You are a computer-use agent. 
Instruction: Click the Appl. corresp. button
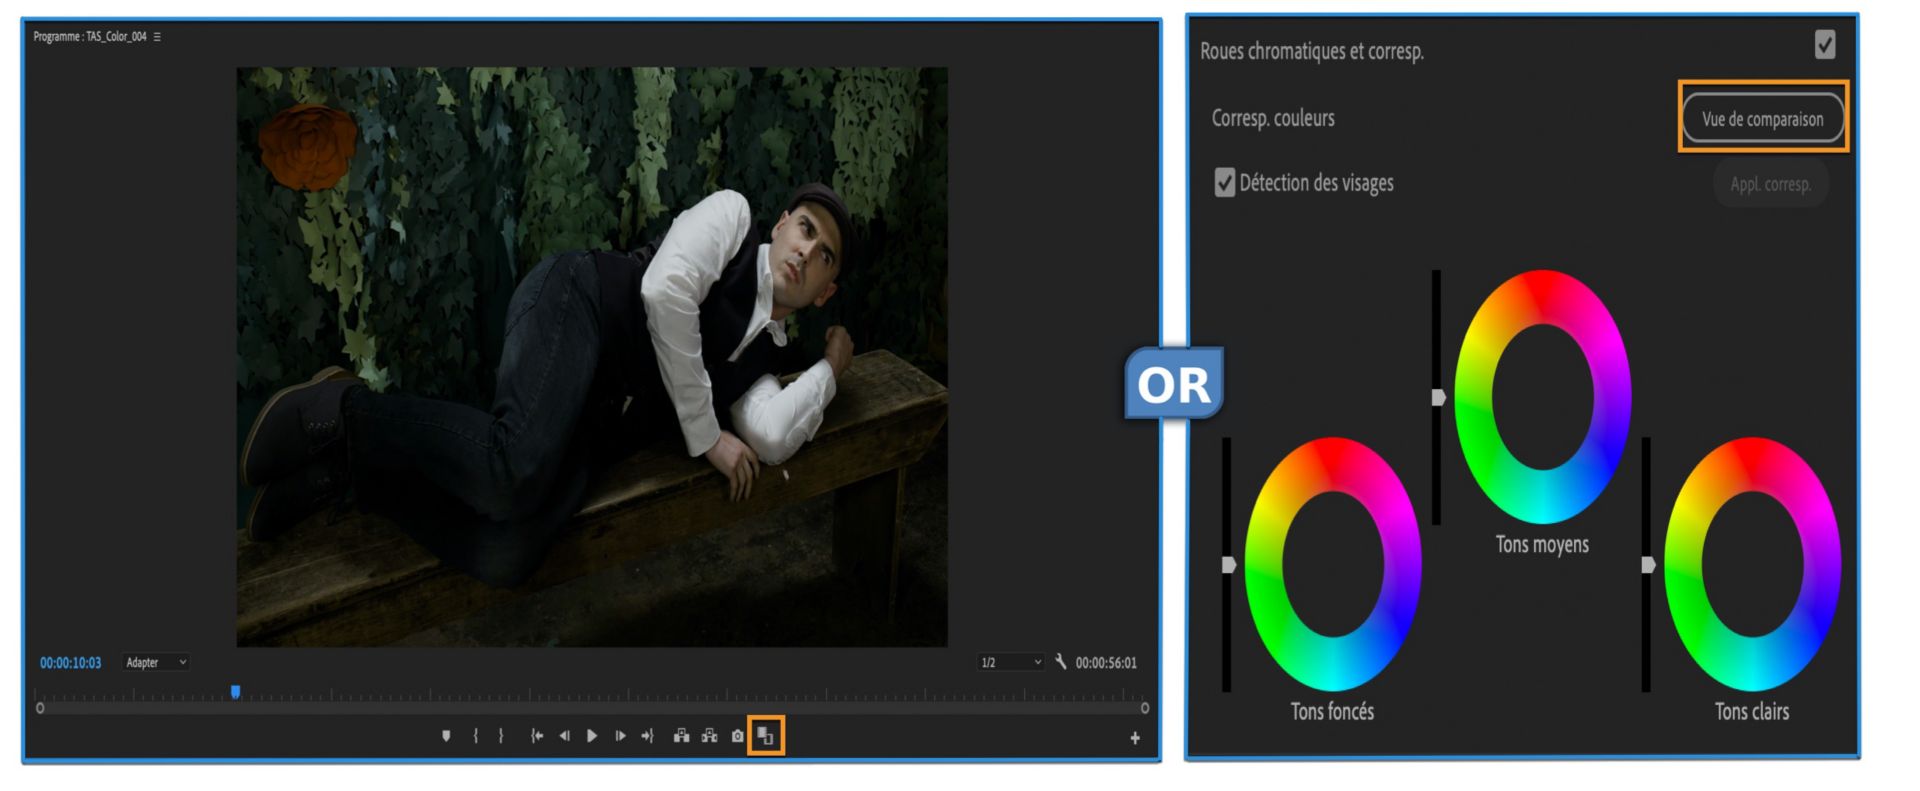click(1771, 184)
